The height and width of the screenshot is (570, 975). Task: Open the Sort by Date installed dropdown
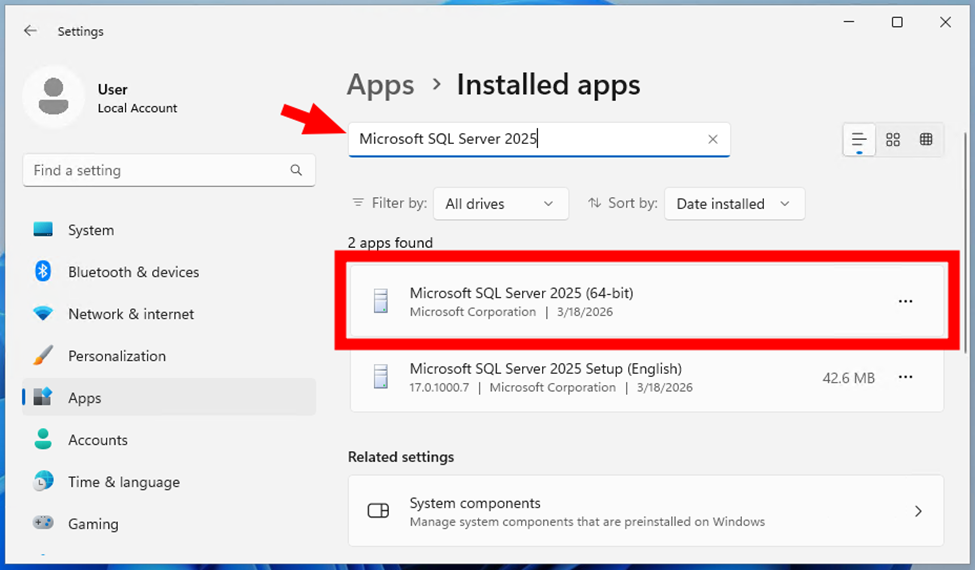coord(733,204)
